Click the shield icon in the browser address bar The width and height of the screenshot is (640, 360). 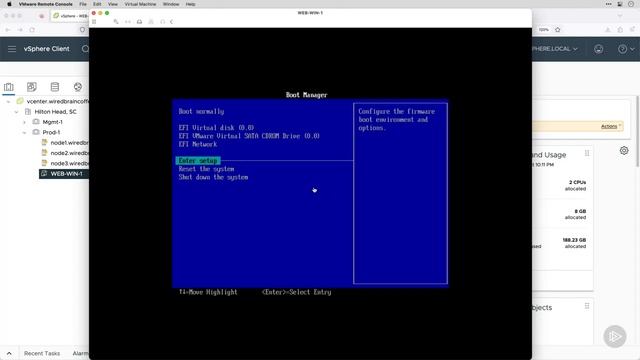[82, 30]
